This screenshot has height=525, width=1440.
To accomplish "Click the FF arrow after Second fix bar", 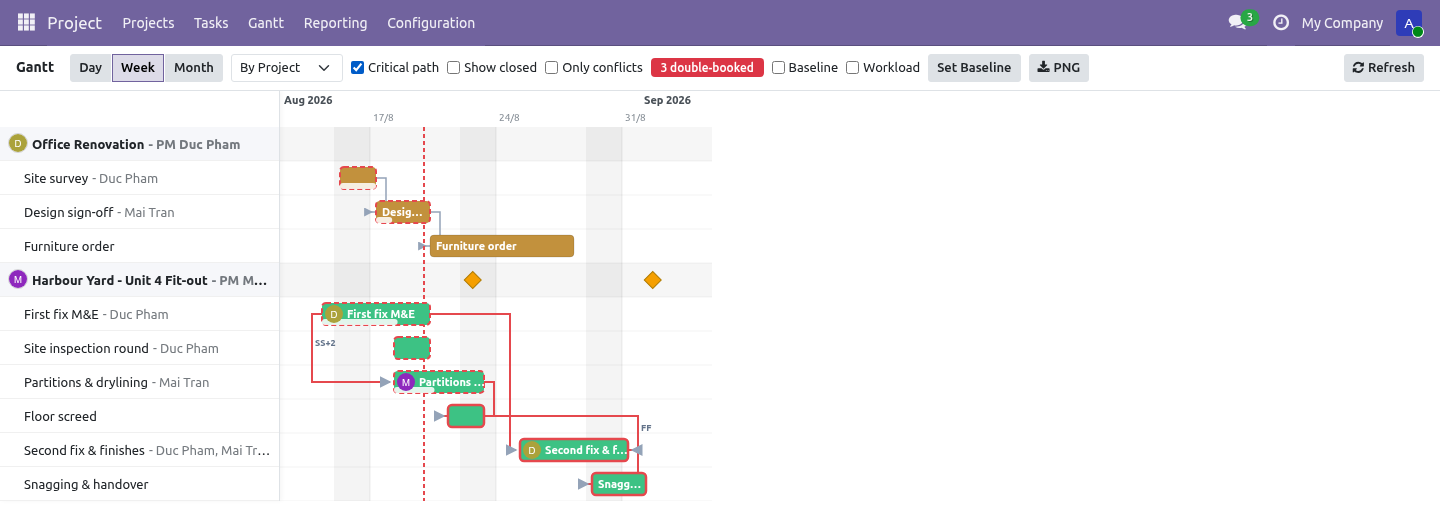I will pyautogui.click(x=637, y=450).
